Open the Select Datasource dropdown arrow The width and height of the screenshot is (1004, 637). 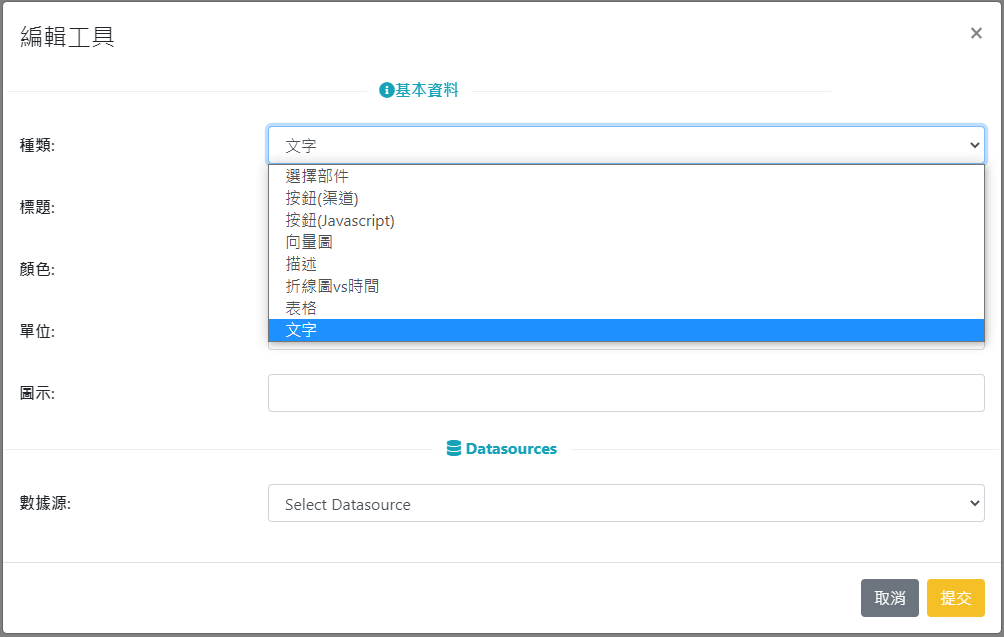coord(975,504)
